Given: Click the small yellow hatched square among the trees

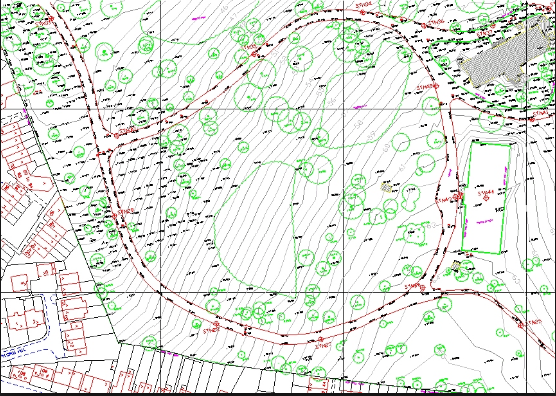Looking at the screenshot, I should [x=386, y=187].
